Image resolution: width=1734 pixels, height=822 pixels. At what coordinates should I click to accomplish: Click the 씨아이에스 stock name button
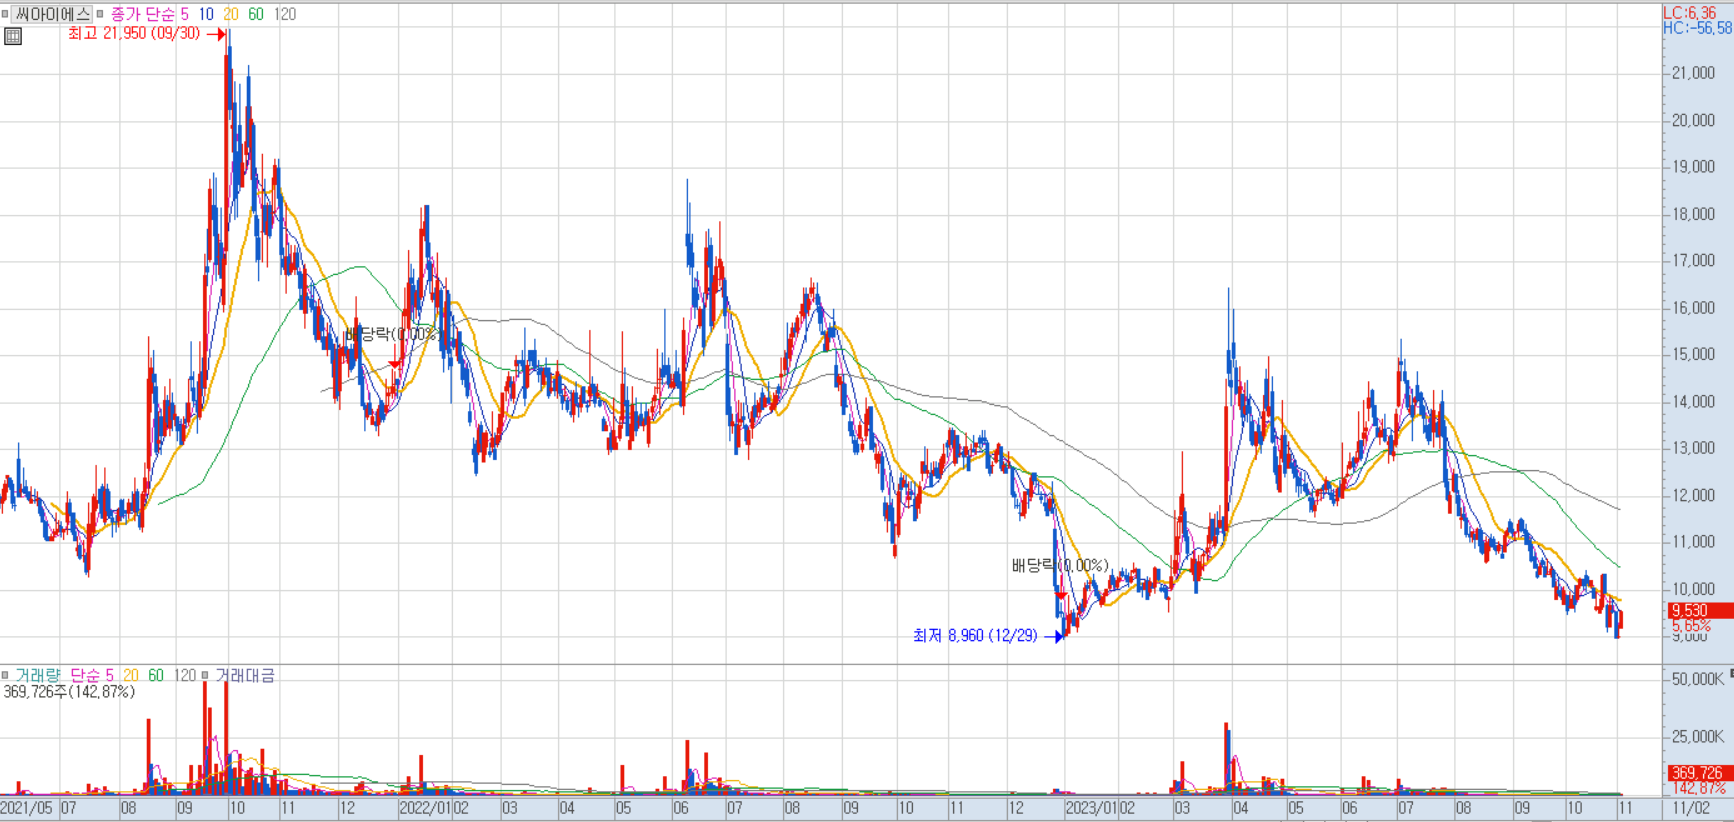[x=52, y=14]
